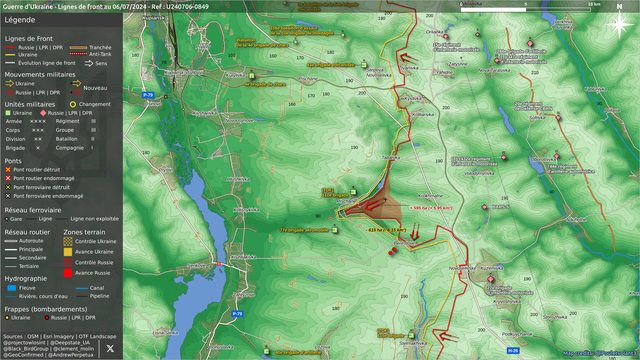
Task: Click the green Ukraine unit square in legend
Action: click(x=8, y=113)
